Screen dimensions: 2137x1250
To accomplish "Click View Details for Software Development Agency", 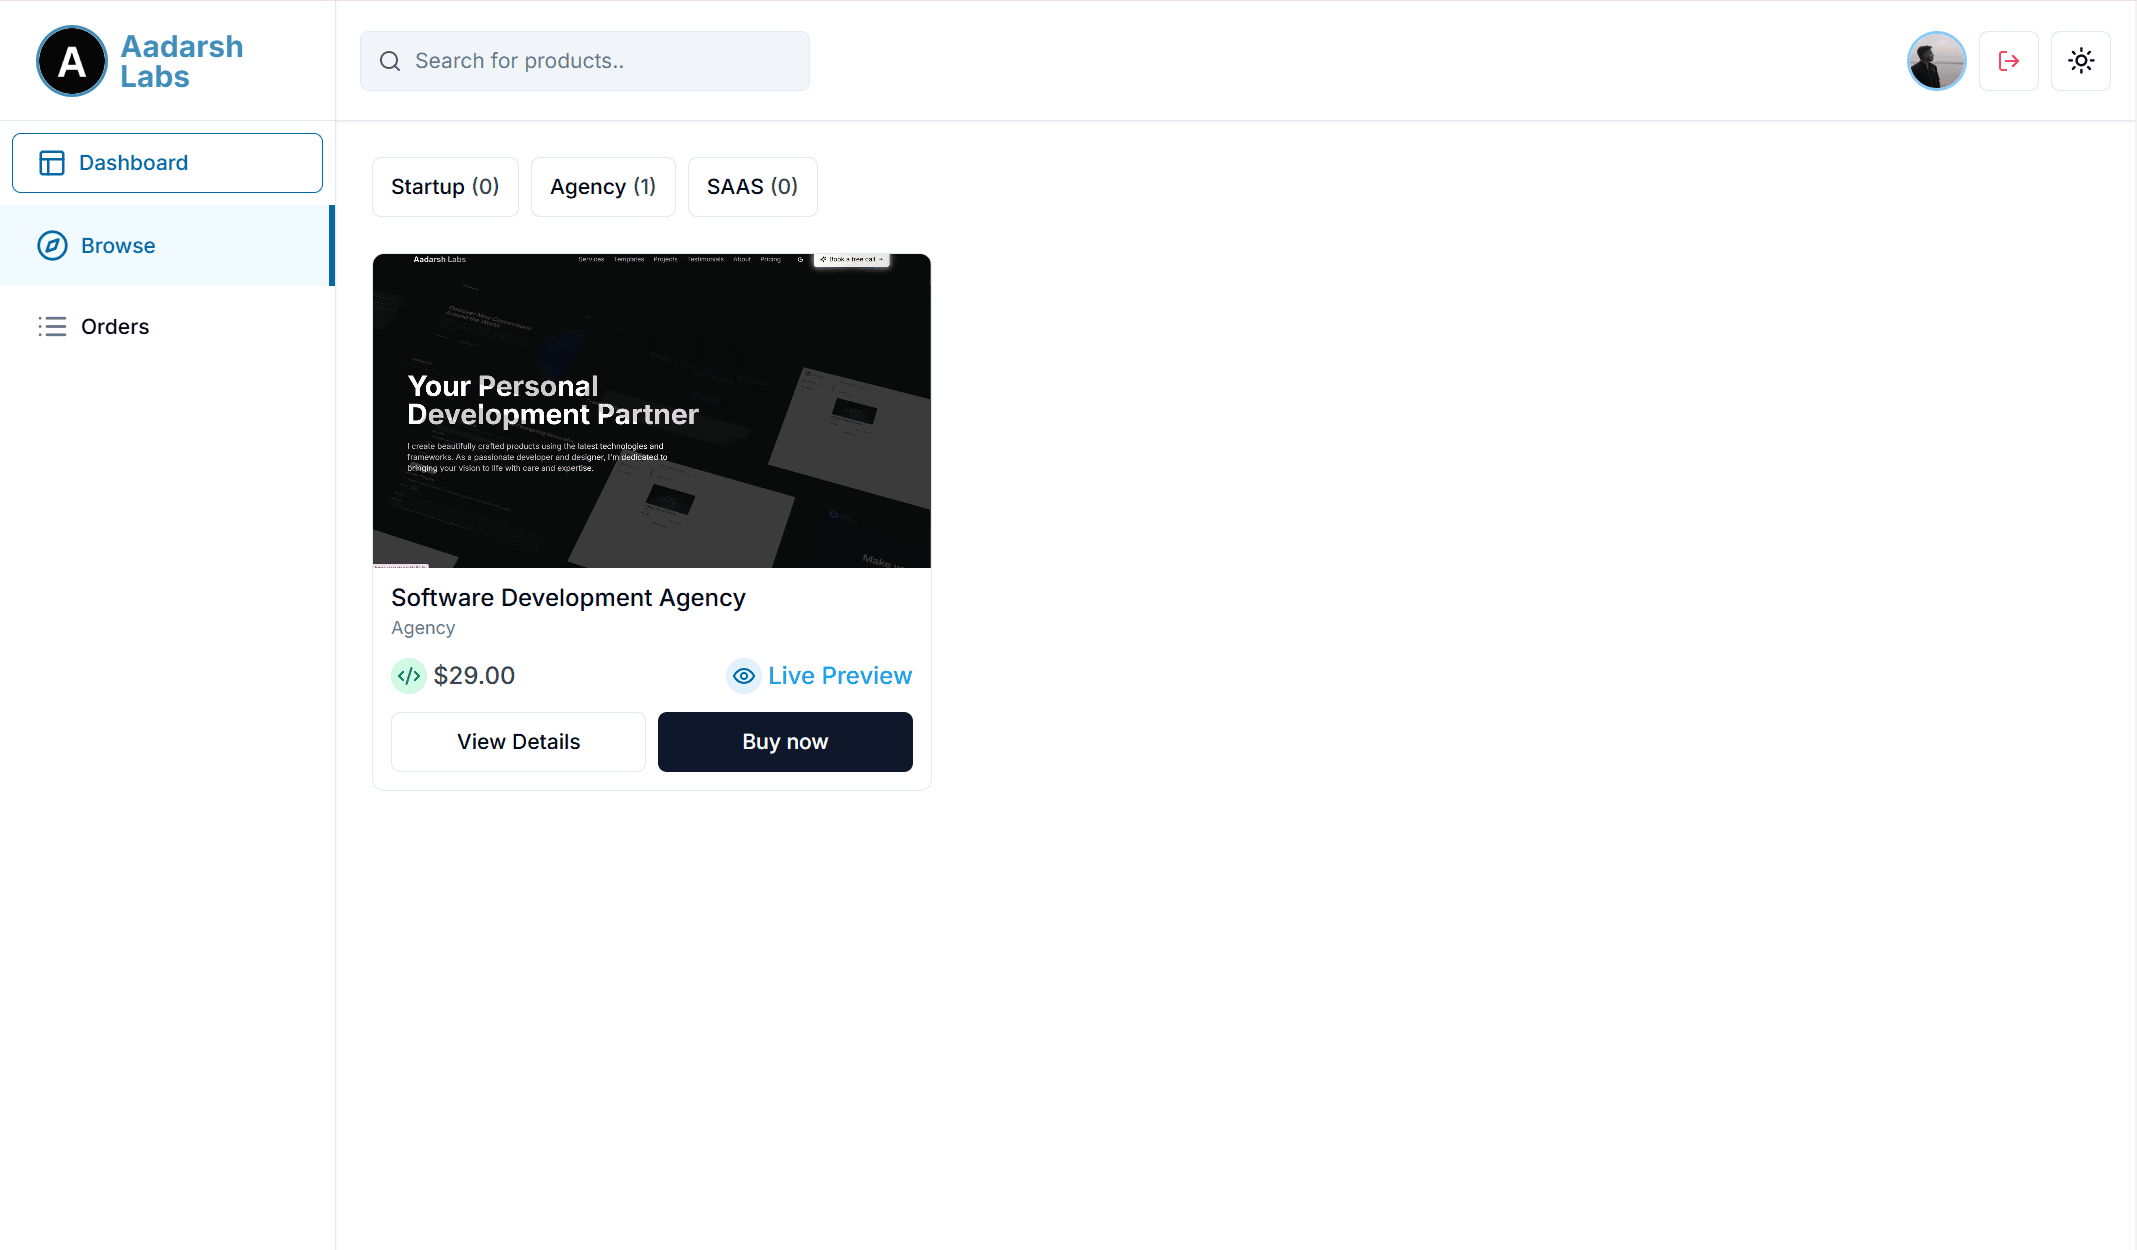I will pos(518,741).
